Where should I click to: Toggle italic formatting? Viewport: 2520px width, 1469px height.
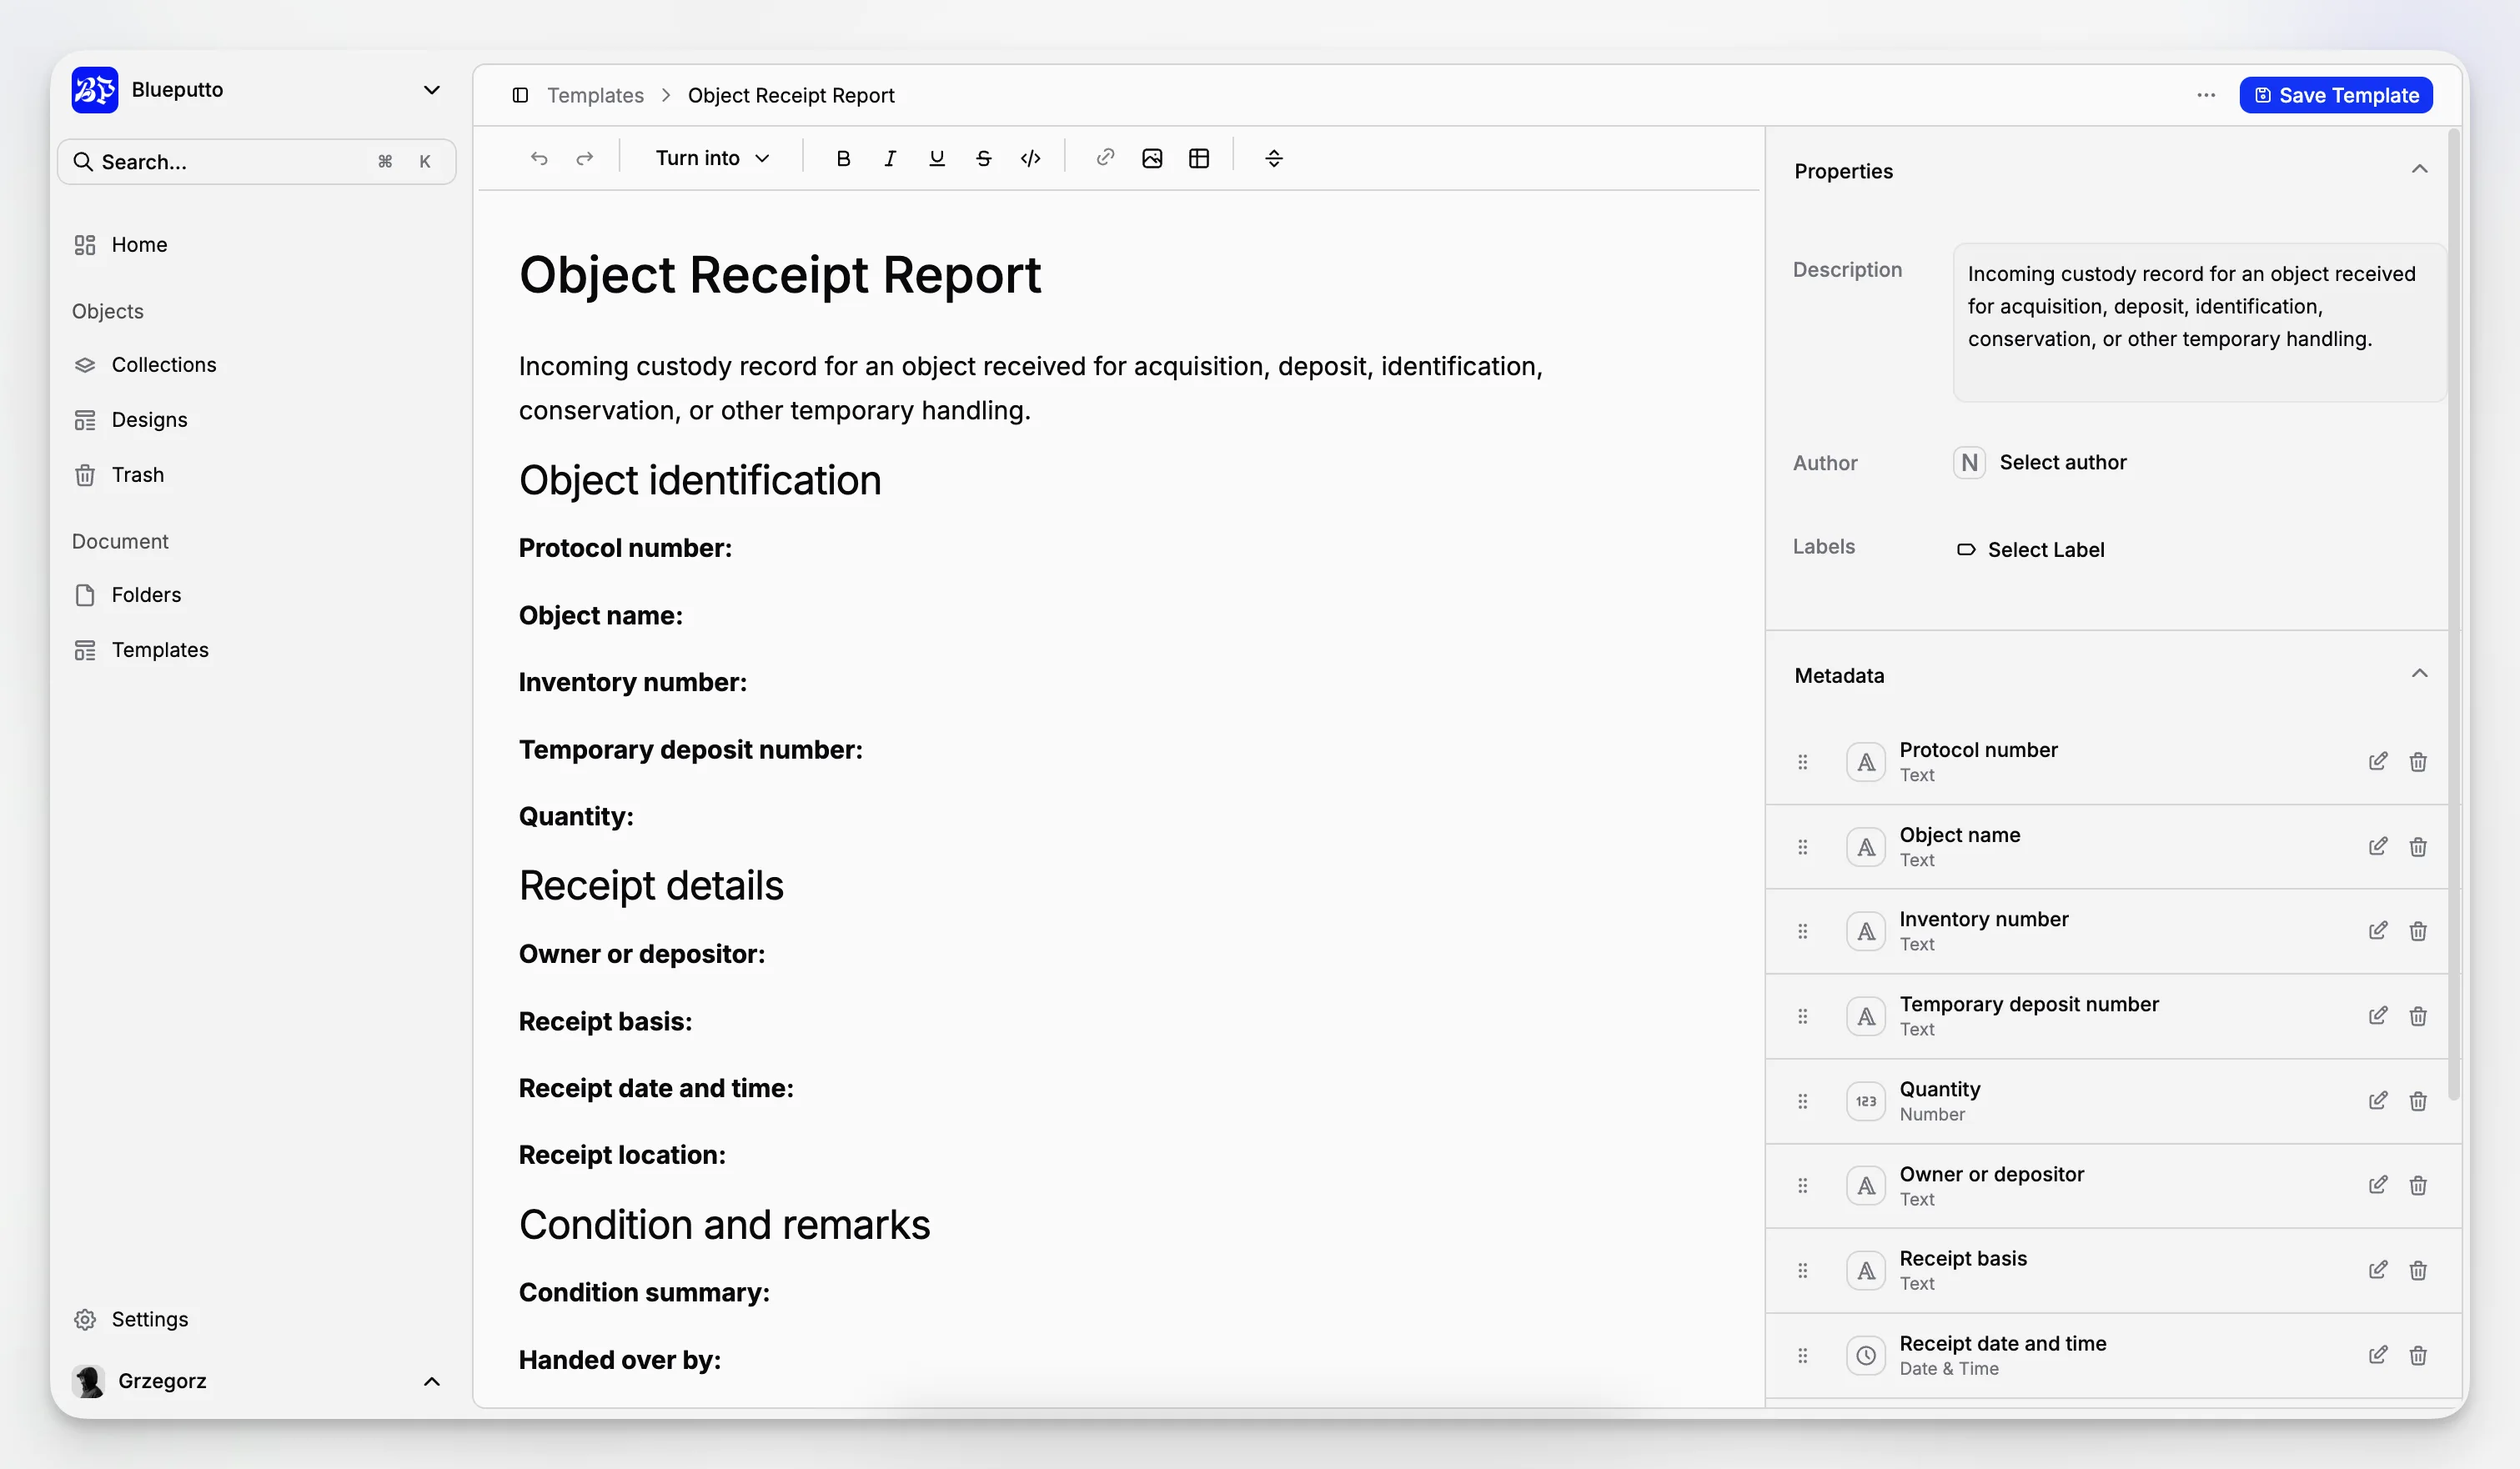[890, 158]
